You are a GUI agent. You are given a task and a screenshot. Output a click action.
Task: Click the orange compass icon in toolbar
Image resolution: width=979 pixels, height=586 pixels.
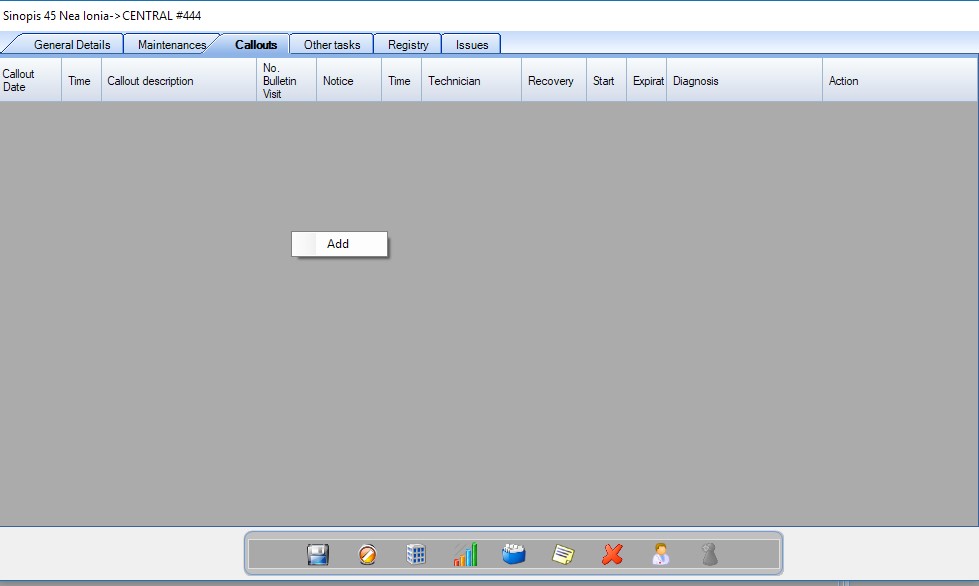(367, 554)
